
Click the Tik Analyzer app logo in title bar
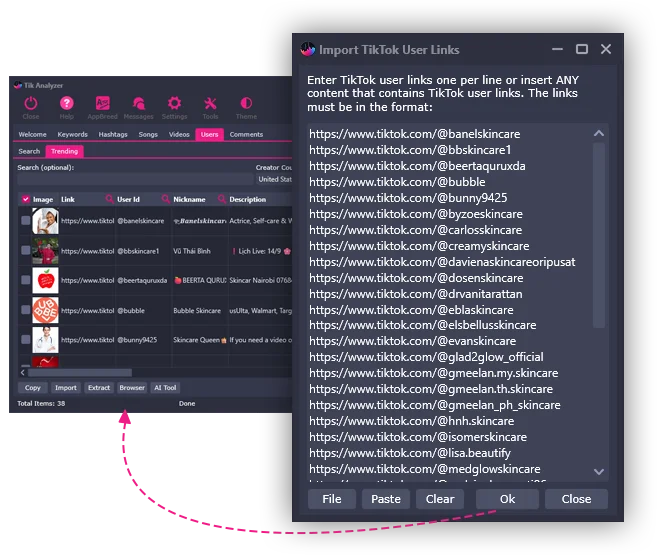[18, 85]
